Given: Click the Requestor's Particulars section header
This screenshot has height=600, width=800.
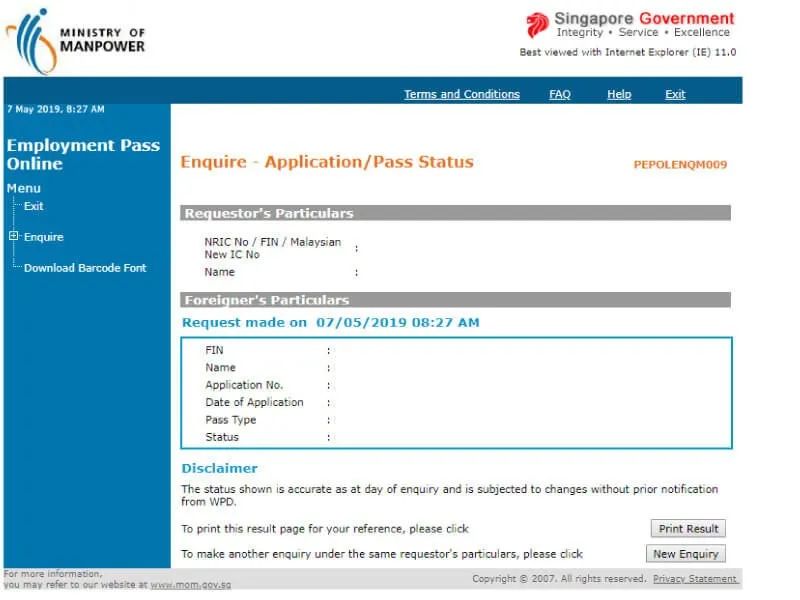Looking at the screenshot, I should pyautogui.click(x=268, y=213).
